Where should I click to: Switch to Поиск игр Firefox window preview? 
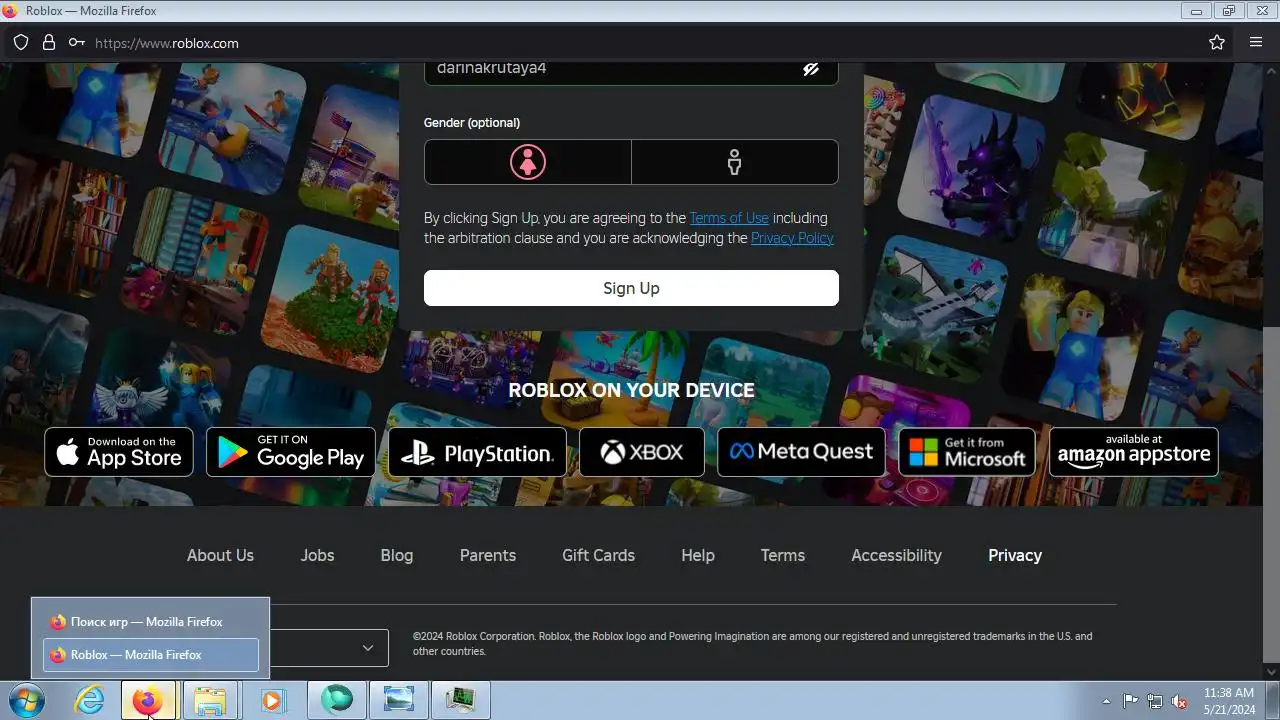[150, 622]
